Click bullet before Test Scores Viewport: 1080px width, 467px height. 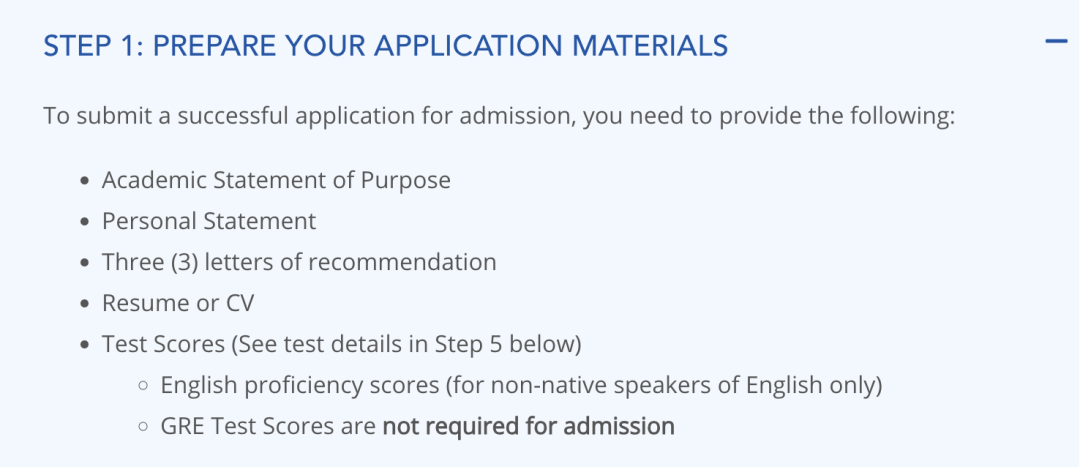point(85,345)
